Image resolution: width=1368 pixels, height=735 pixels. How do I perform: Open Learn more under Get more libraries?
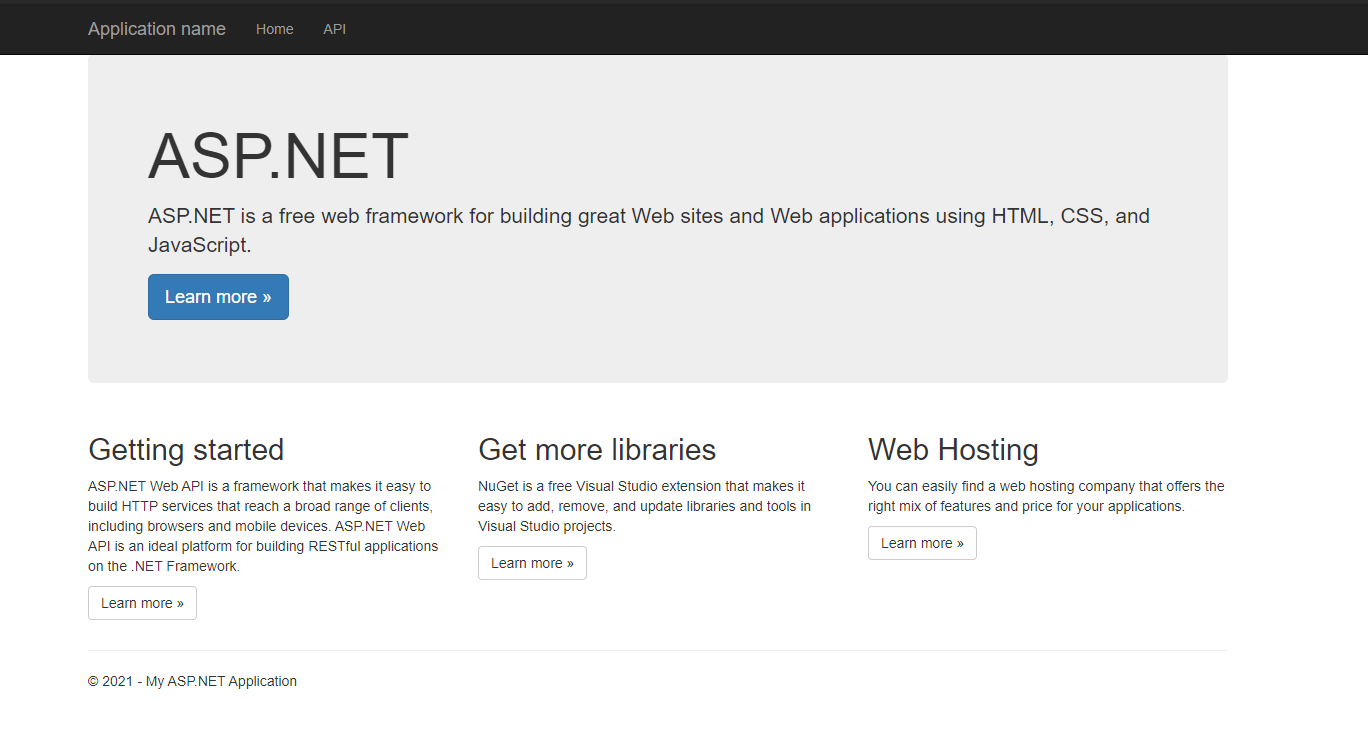(532, 563)
